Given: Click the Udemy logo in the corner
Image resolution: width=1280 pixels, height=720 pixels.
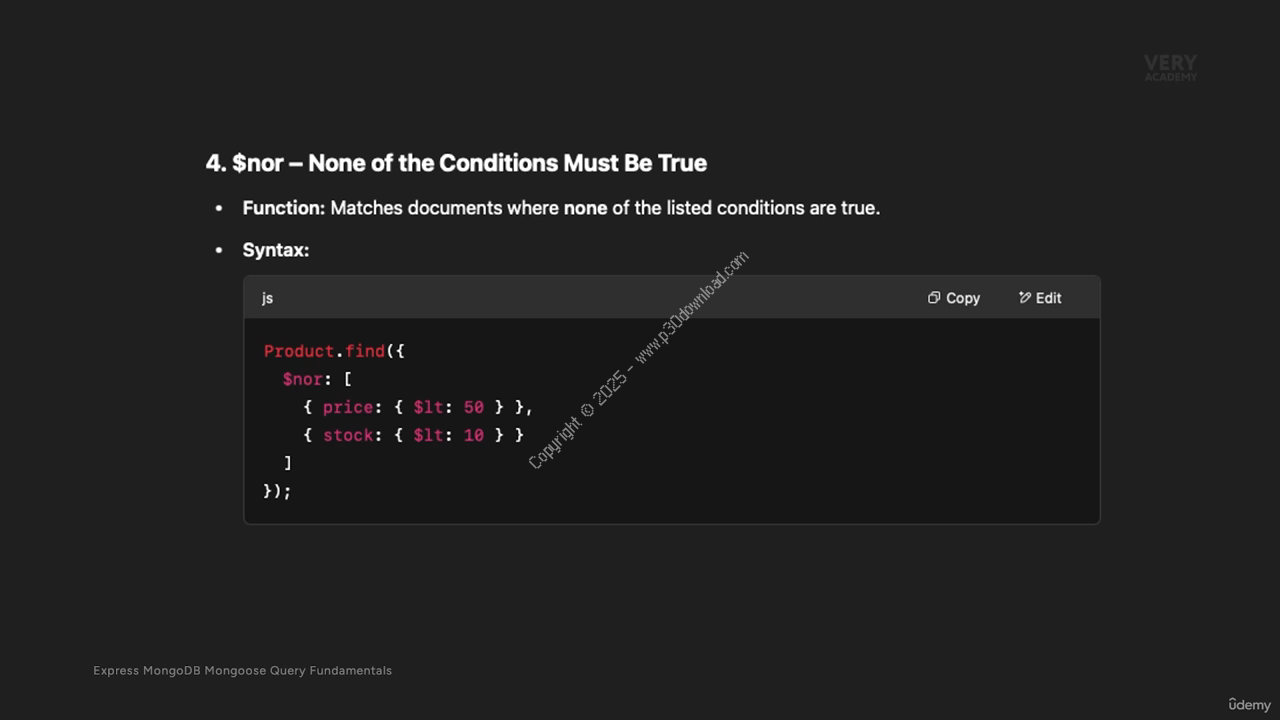Looking at the screenshot, I should click(1250, 704).
